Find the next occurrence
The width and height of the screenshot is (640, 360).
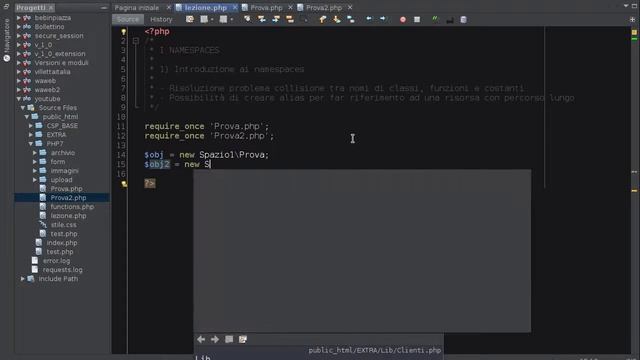point(276,19)
